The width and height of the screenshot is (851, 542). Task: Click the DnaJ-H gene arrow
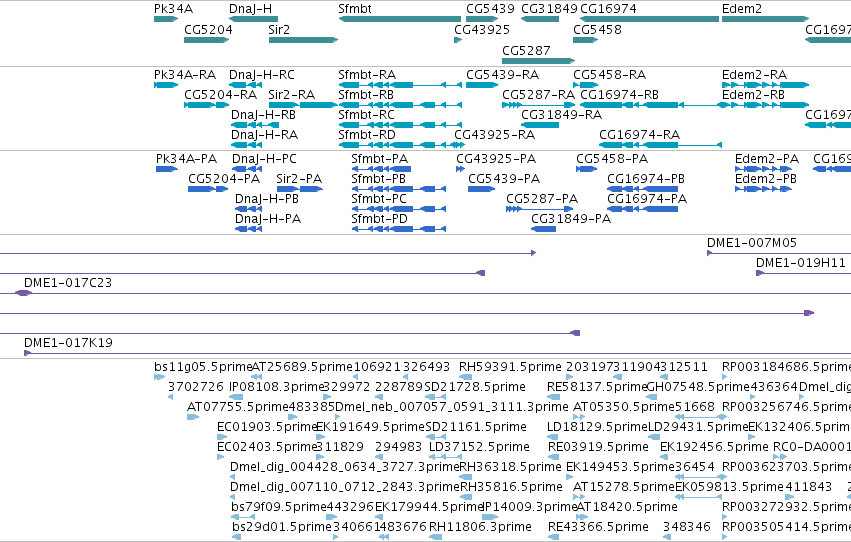click(x=253, y=19)
